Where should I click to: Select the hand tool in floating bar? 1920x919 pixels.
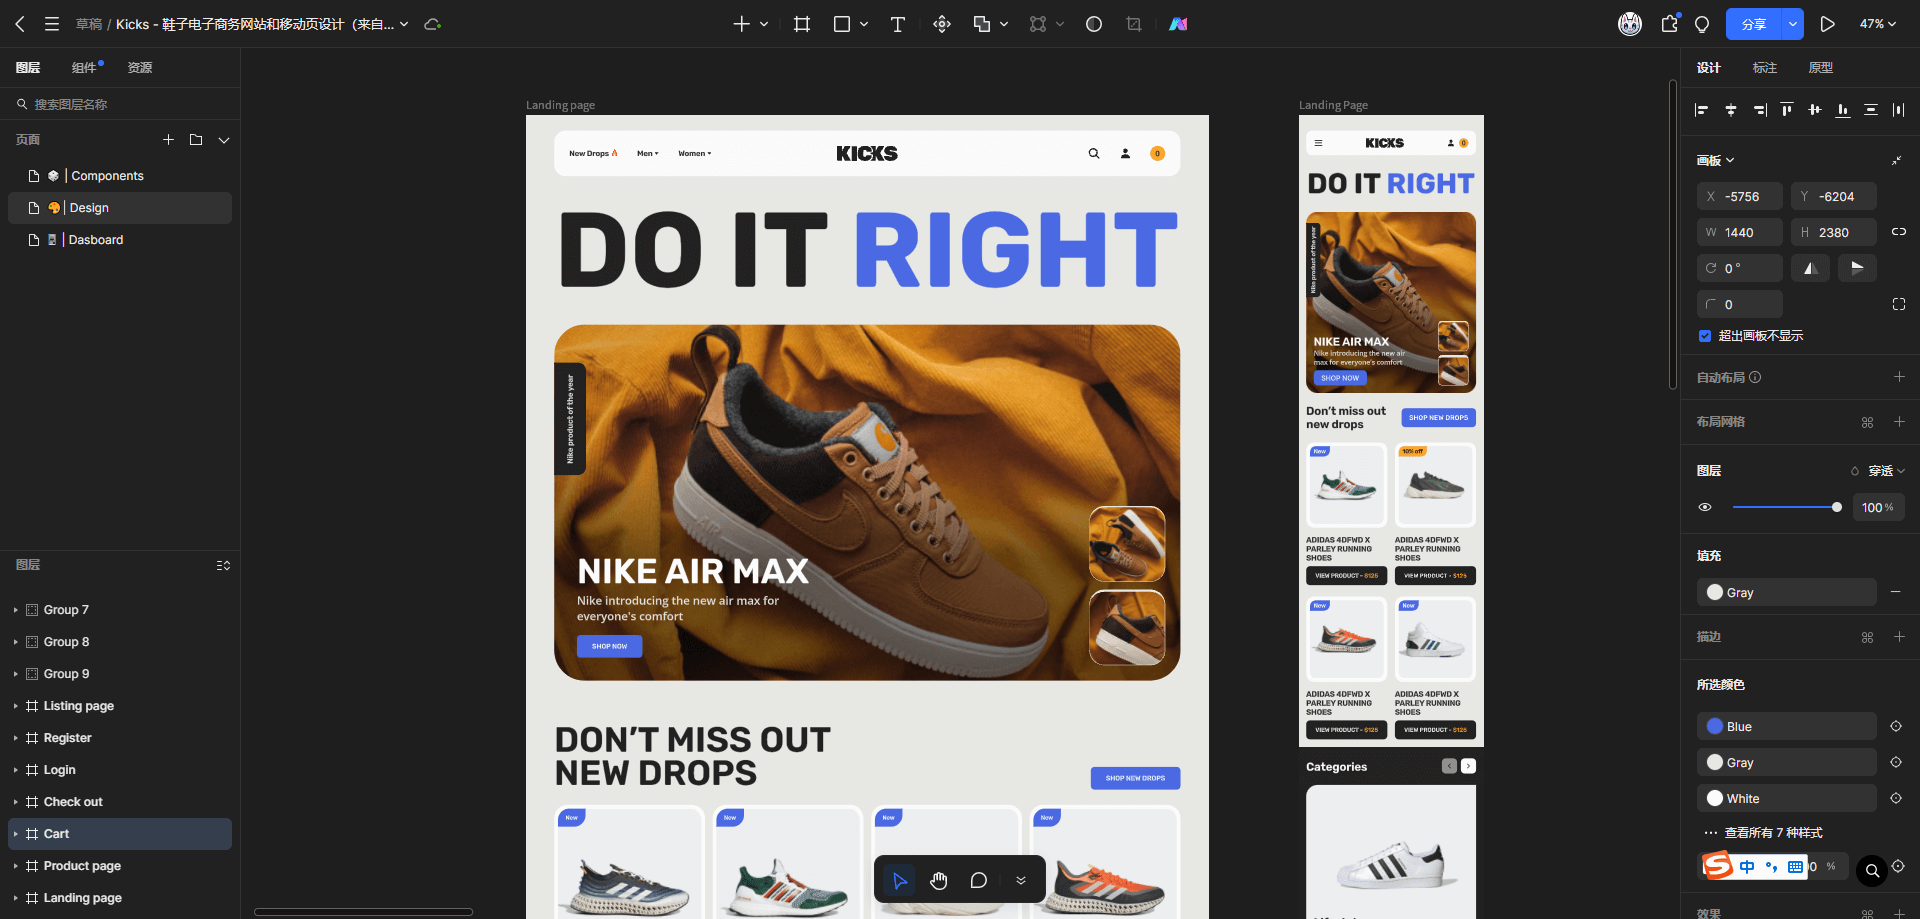tap(939, 880)
